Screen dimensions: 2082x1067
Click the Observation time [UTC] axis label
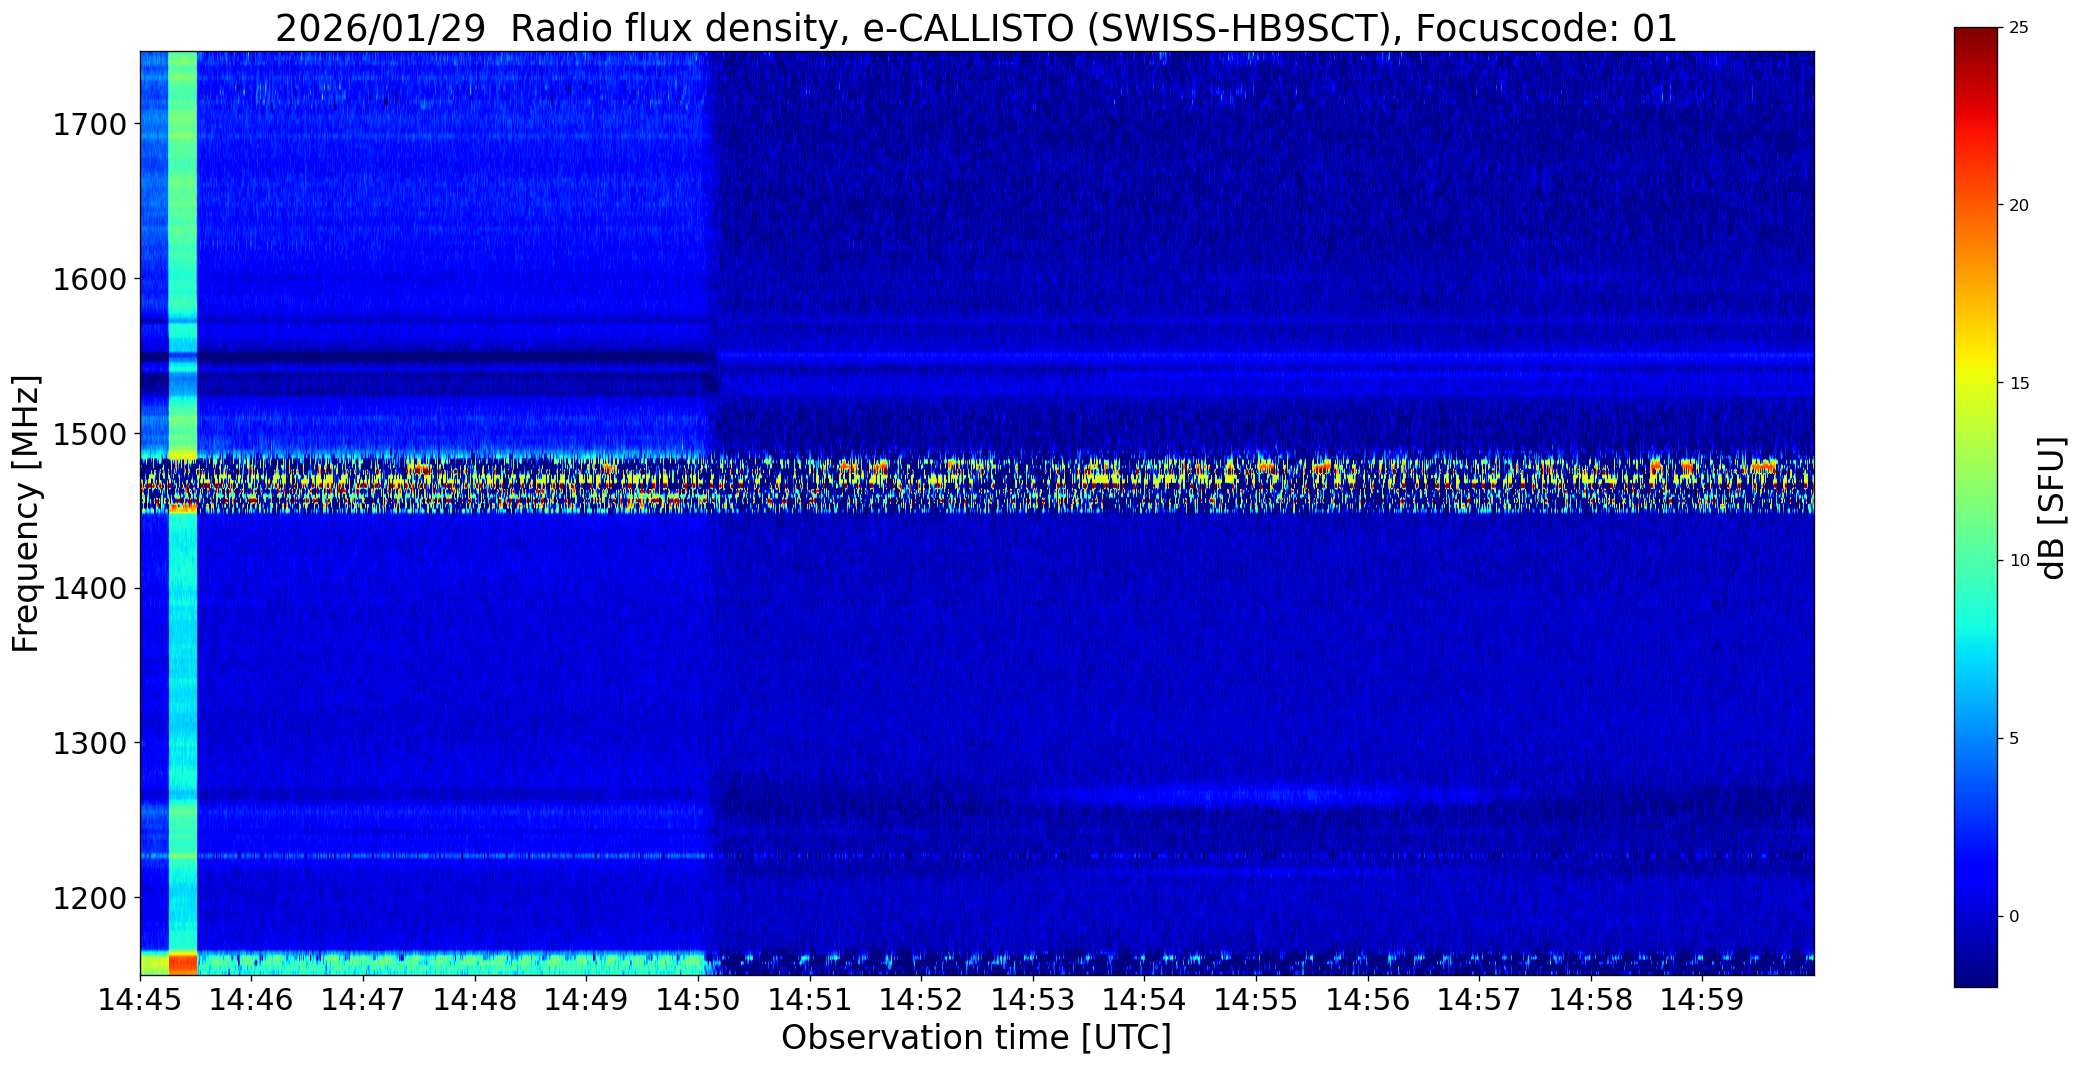976,1038
